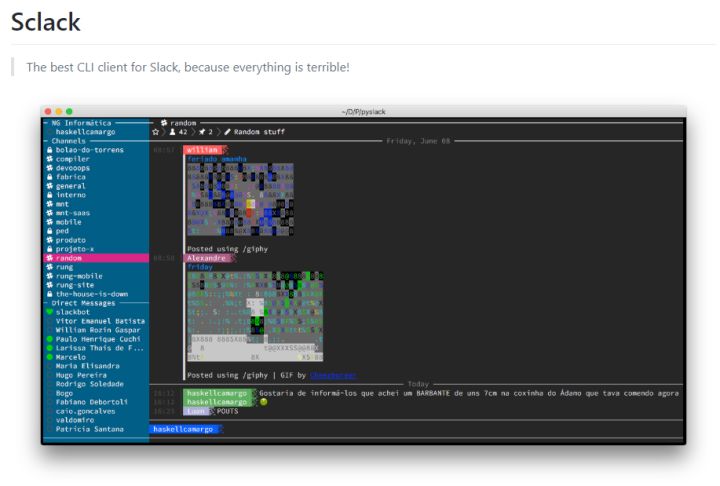Click the Friday, June 08 date divider label
720x486 pixels.
click(x=418, y=141)
